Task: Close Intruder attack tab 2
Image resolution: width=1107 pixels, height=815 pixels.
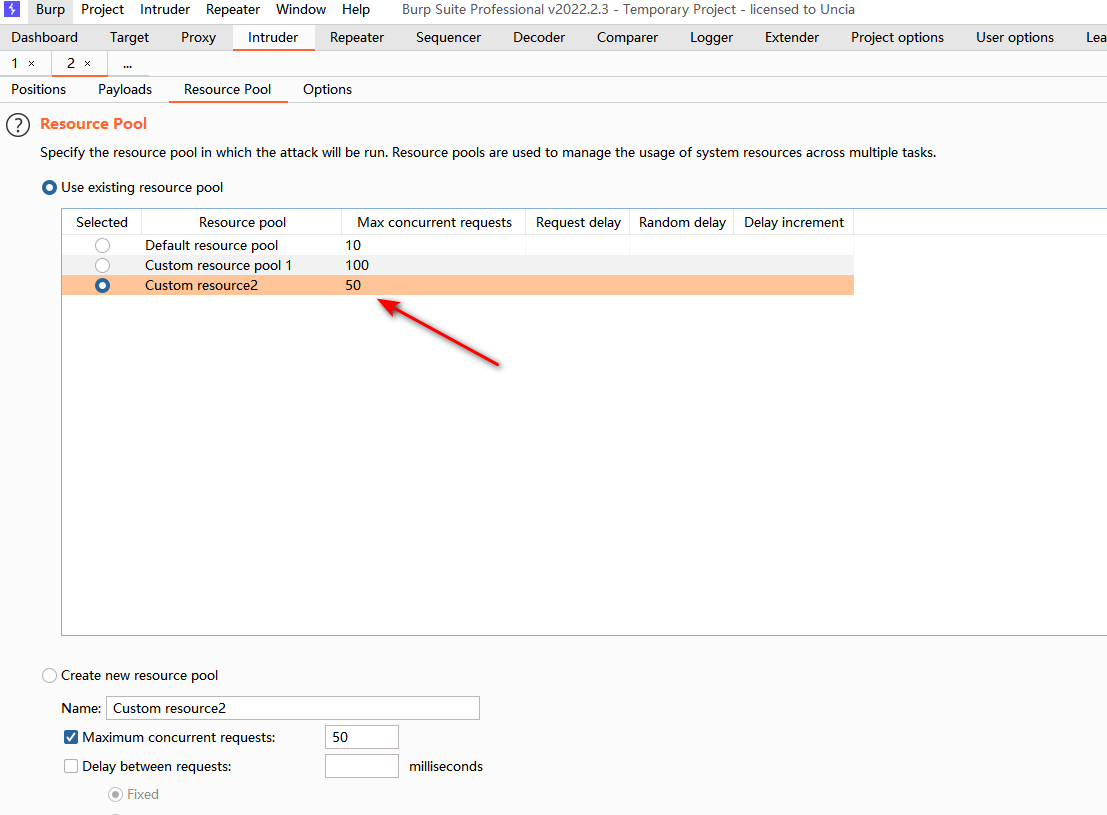Action: pos(88,64)
